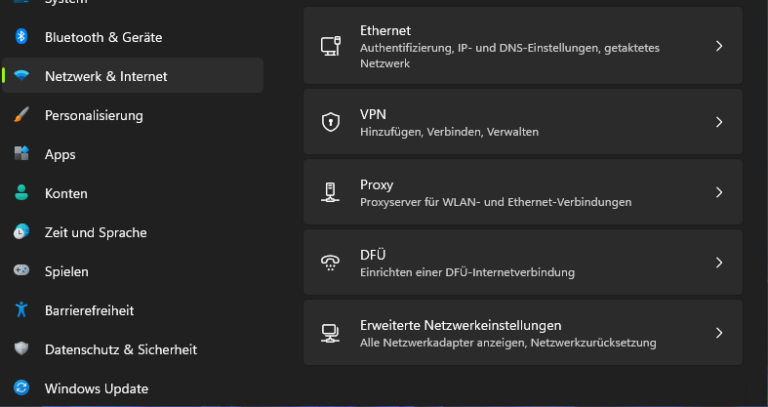
Task: Open VPN page using right chevron
Action: [718, 122]
